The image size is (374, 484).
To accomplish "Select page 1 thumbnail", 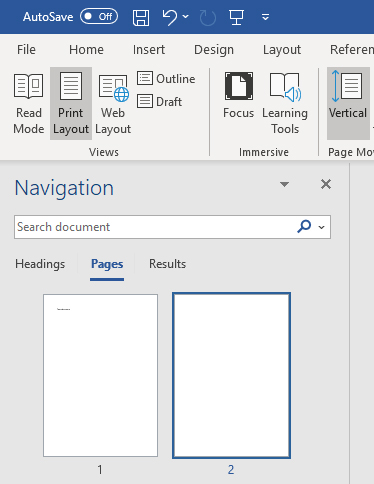I will [x=100, y=375].
